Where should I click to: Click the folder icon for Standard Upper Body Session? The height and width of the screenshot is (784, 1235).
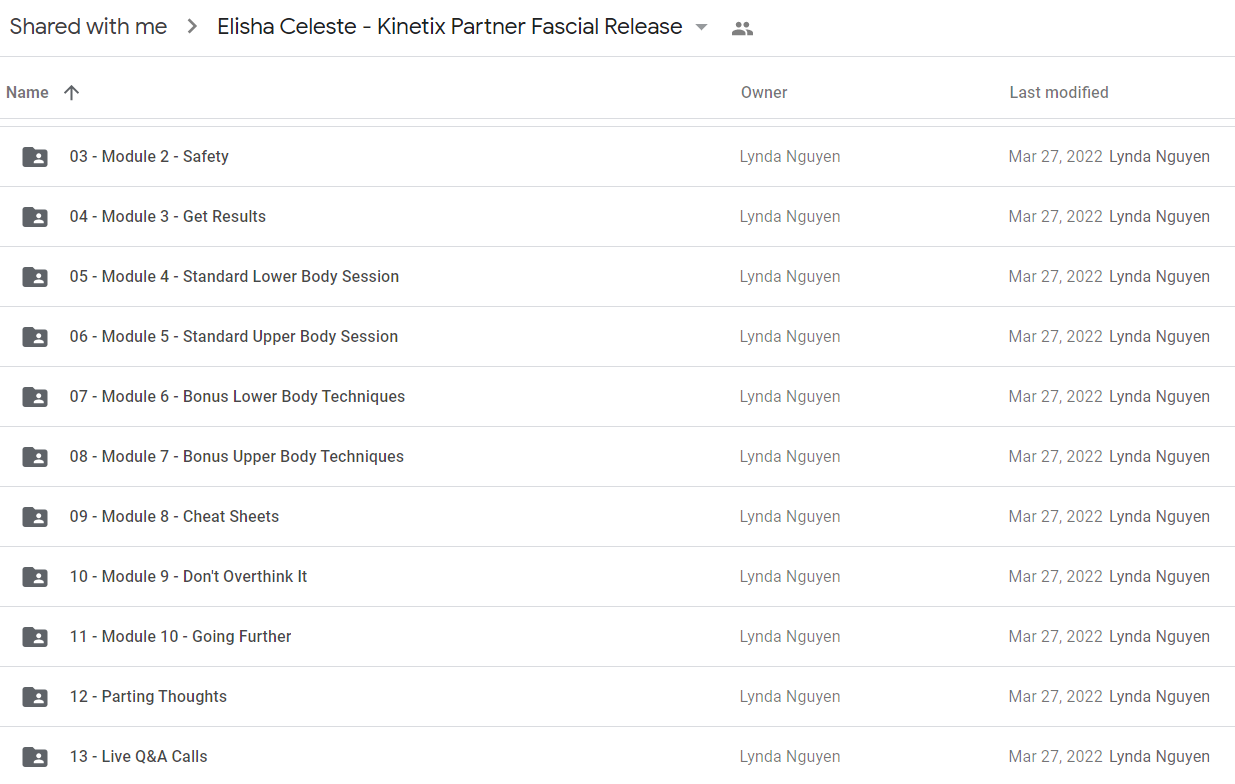click(x=35, y=337)
